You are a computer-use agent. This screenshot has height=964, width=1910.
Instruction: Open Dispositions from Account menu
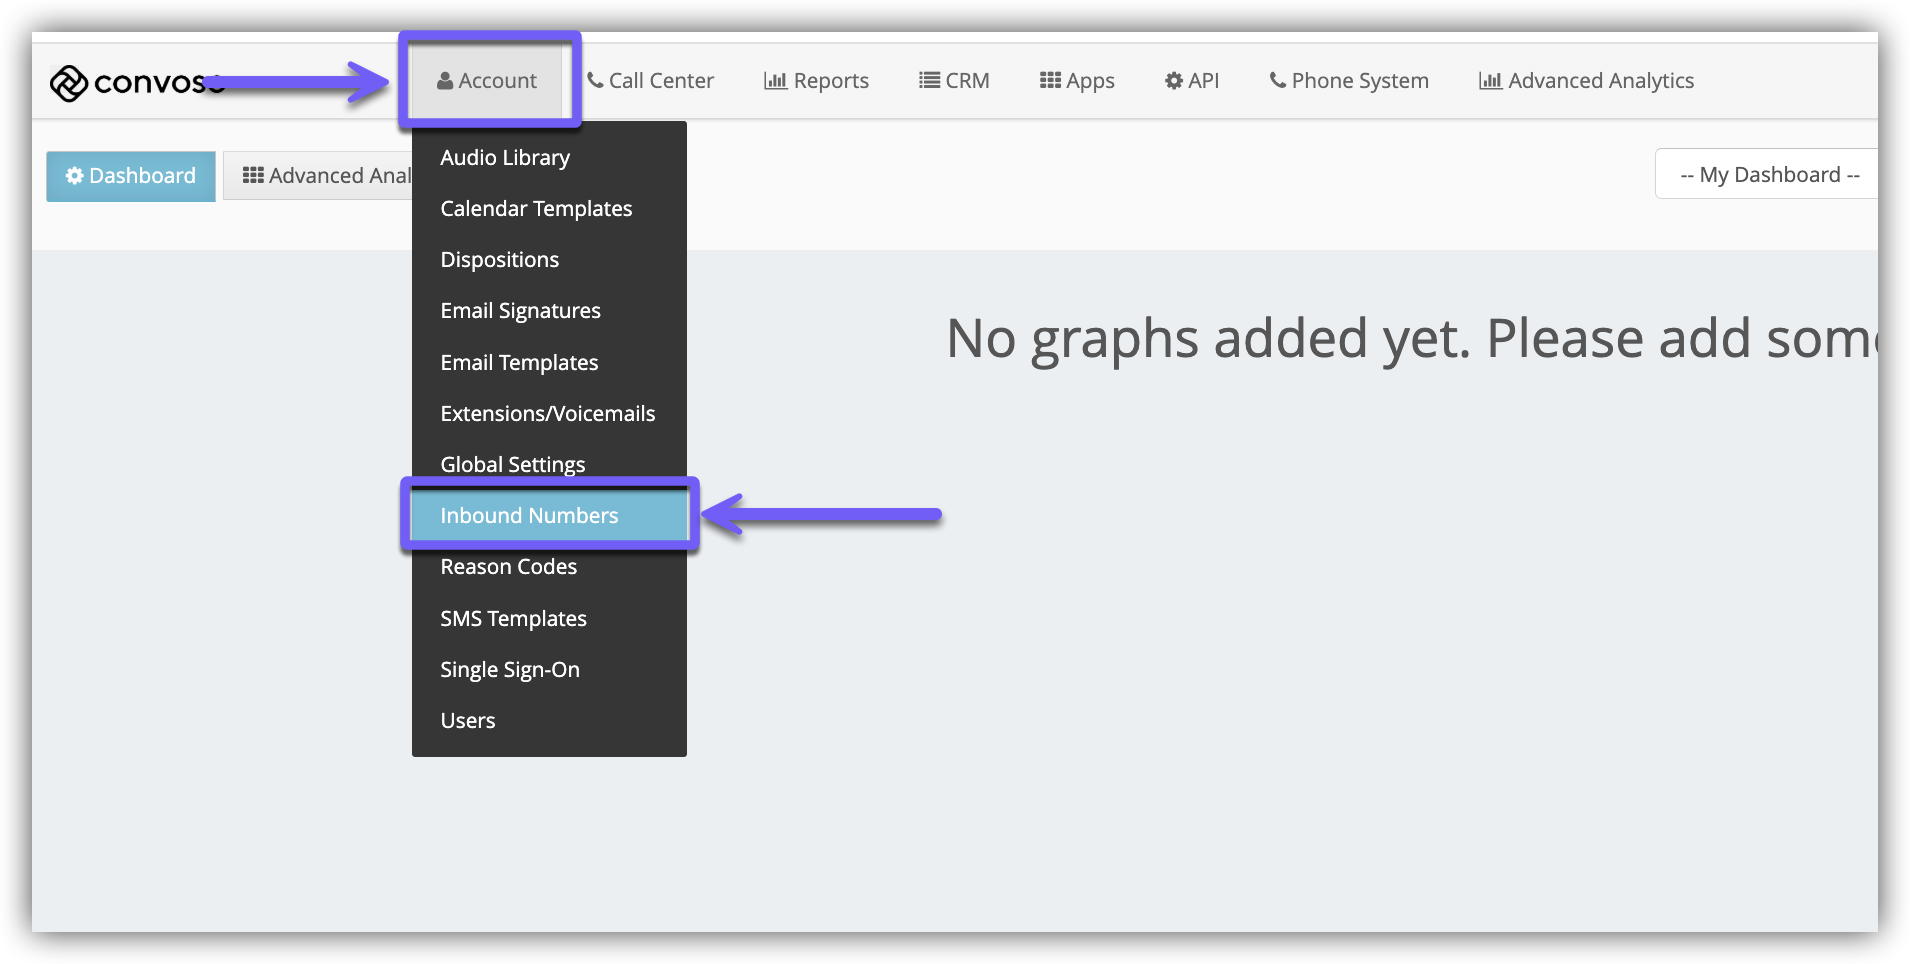tap(499, 260)
